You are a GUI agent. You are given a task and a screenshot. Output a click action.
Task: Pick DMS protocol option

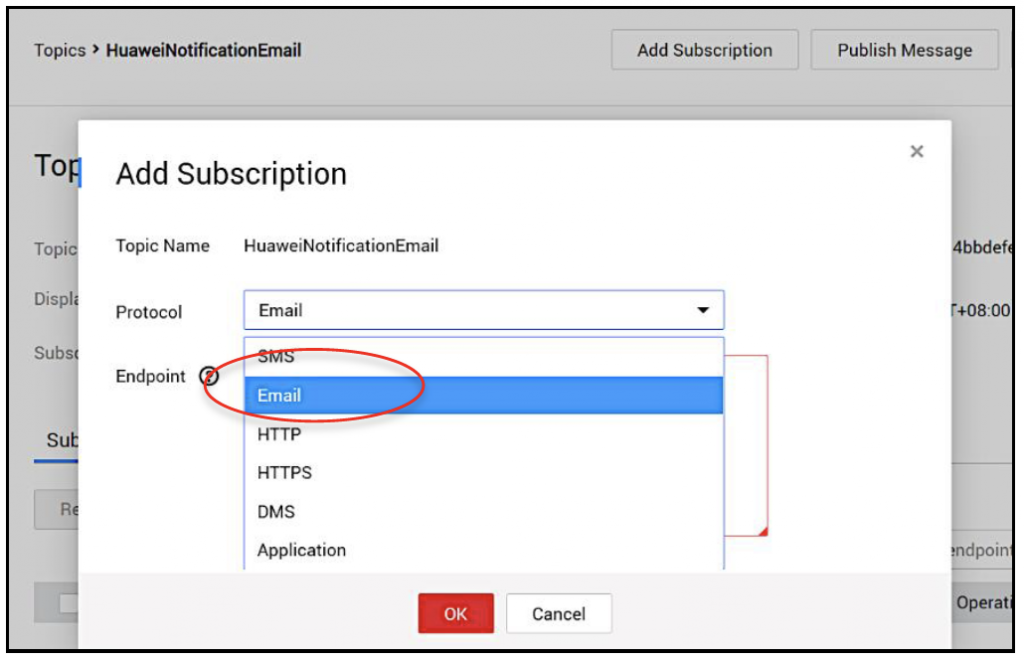pyautogui.click(x=484, y=511)
